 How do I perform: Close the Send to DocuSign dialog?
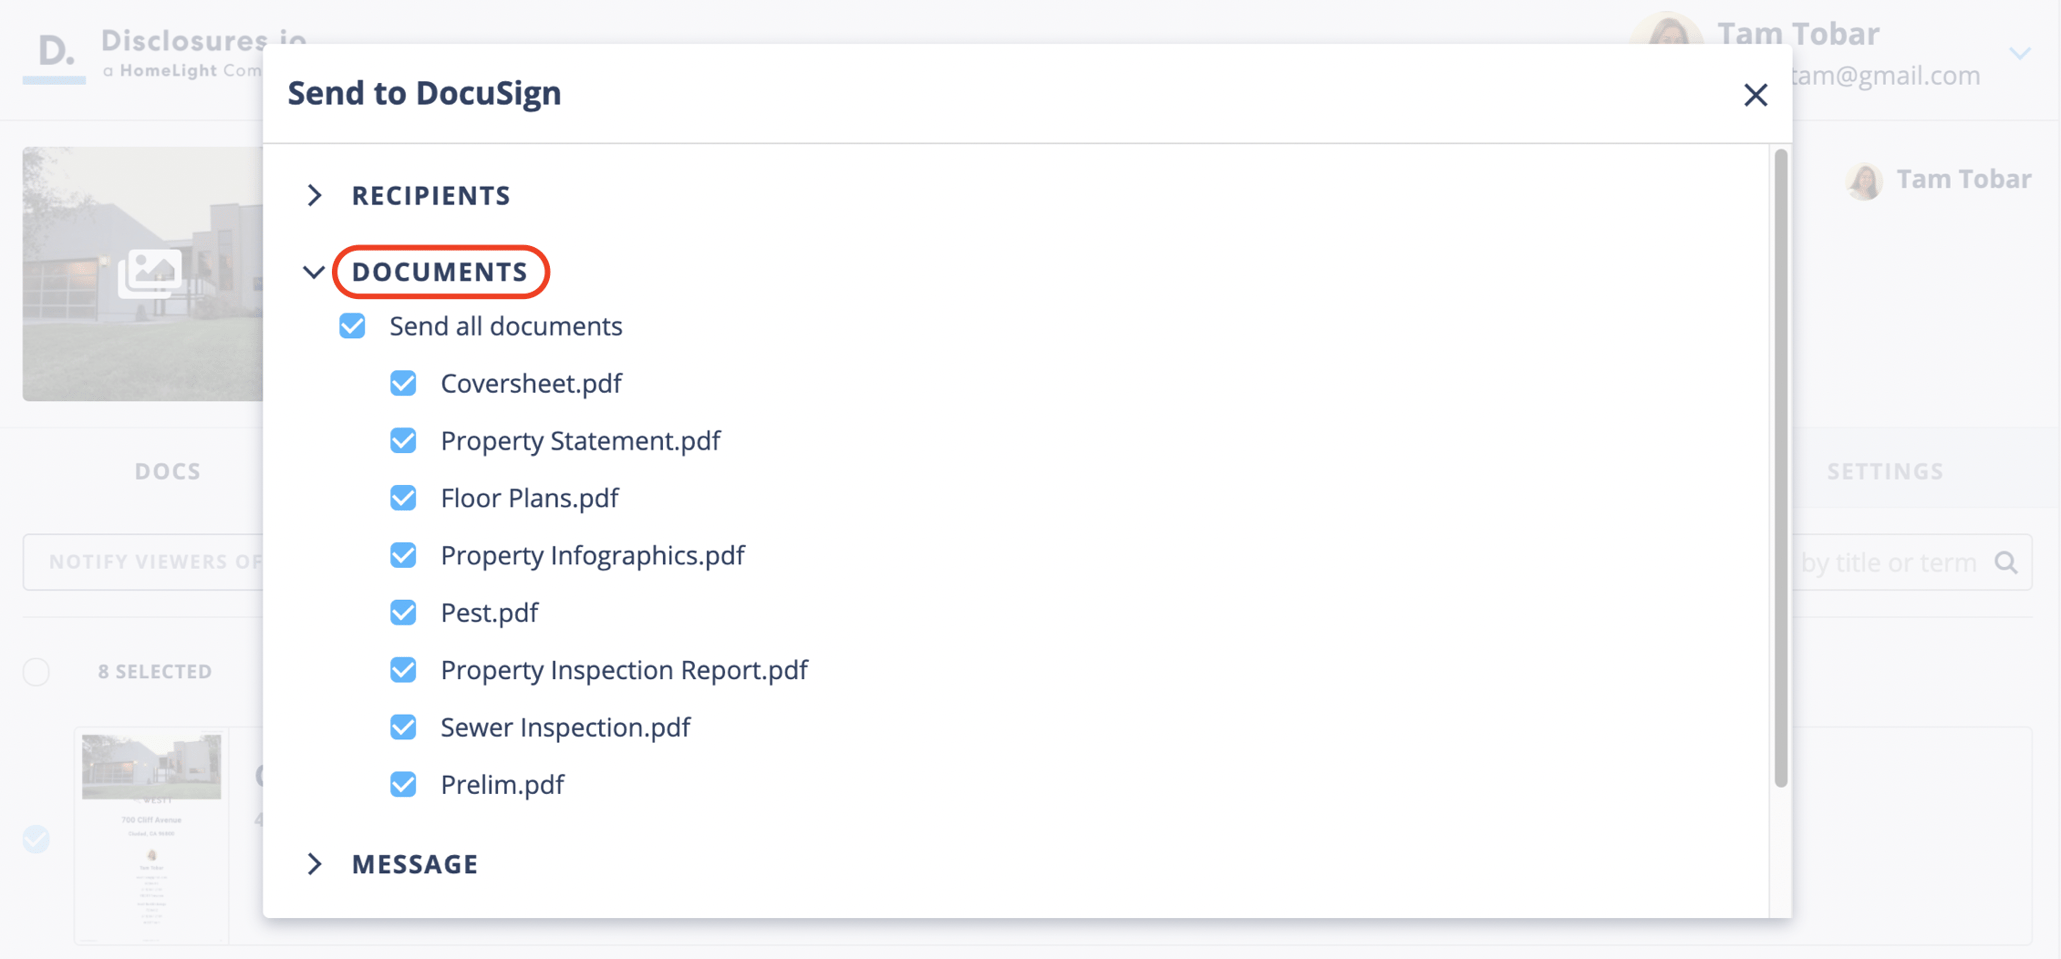(1755, 95)
